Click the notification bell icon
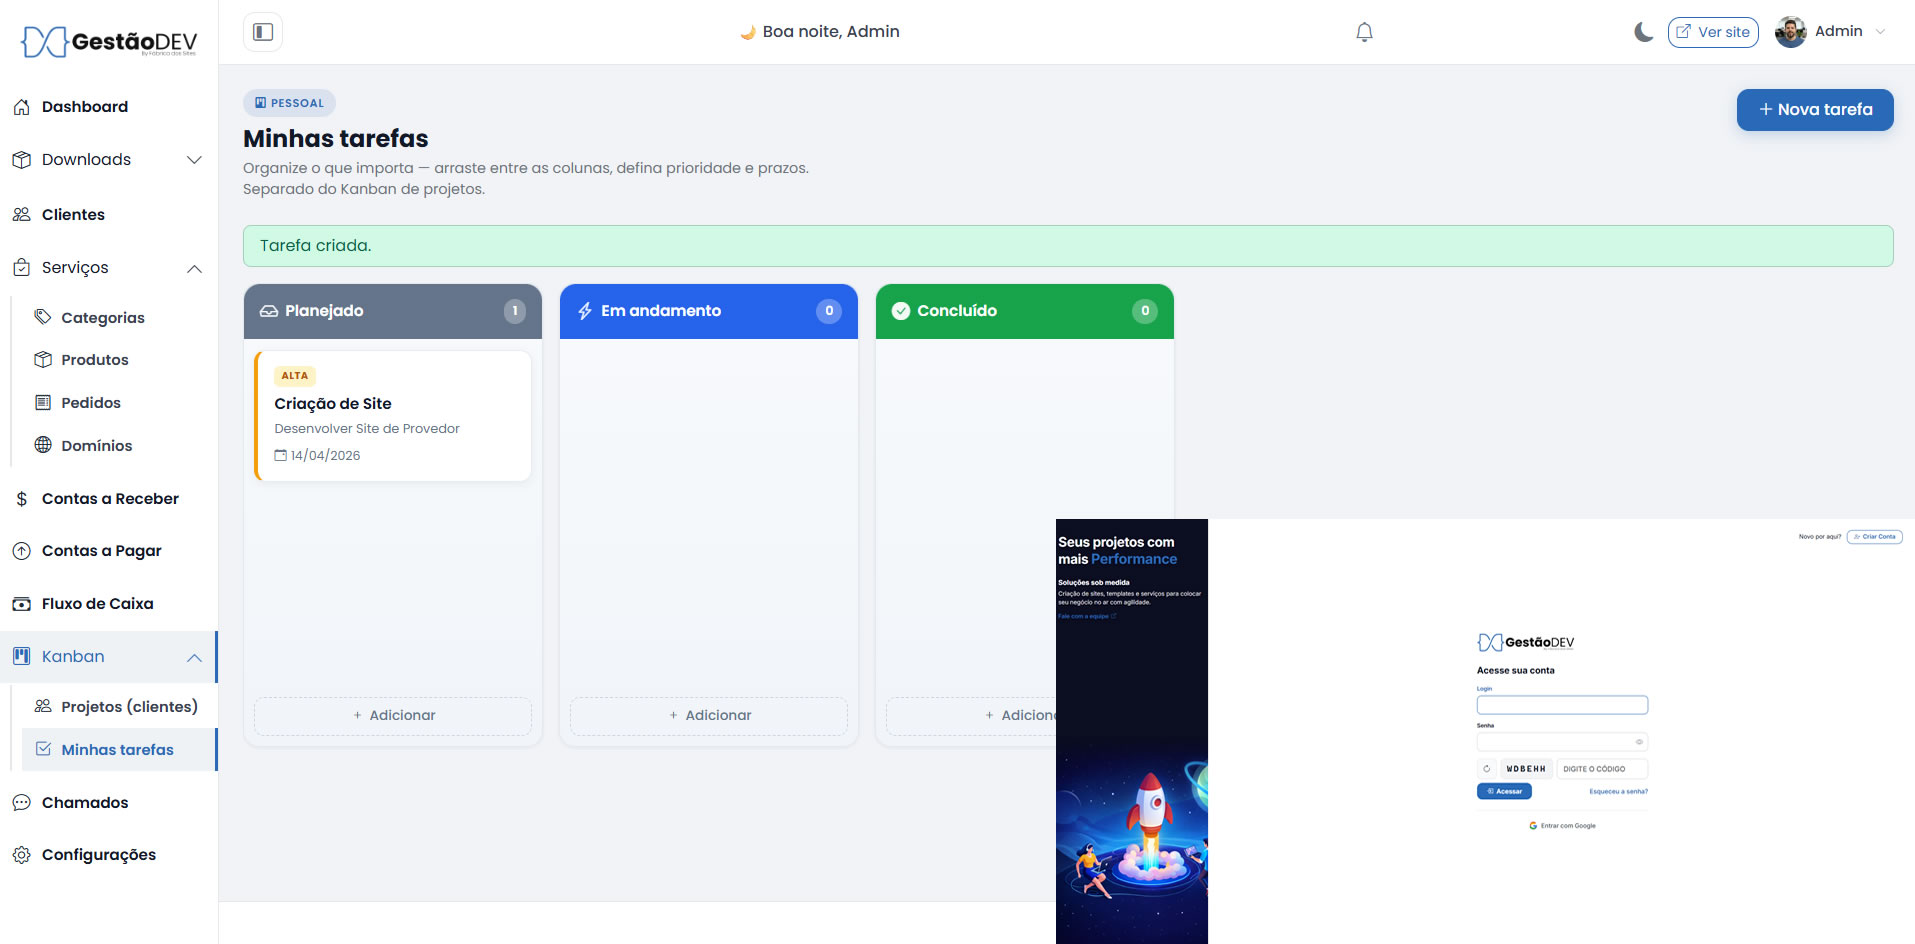The height and width of the screenshot is (944, 1915). (x=1362, y=32)
